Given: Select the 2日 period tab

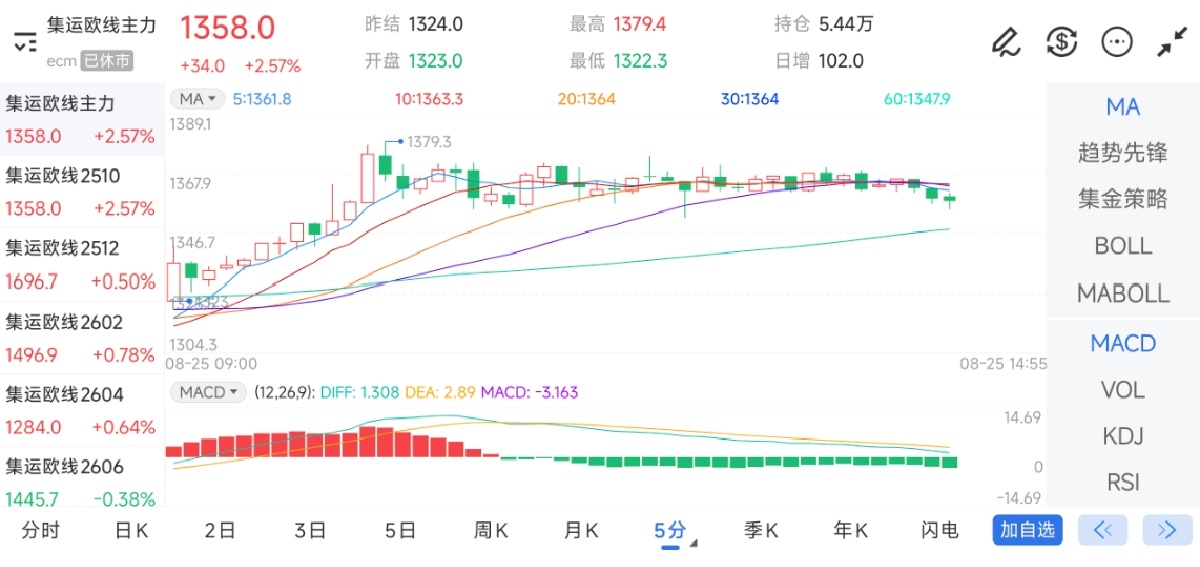Looking at the screenshot, I should point(220,530).
